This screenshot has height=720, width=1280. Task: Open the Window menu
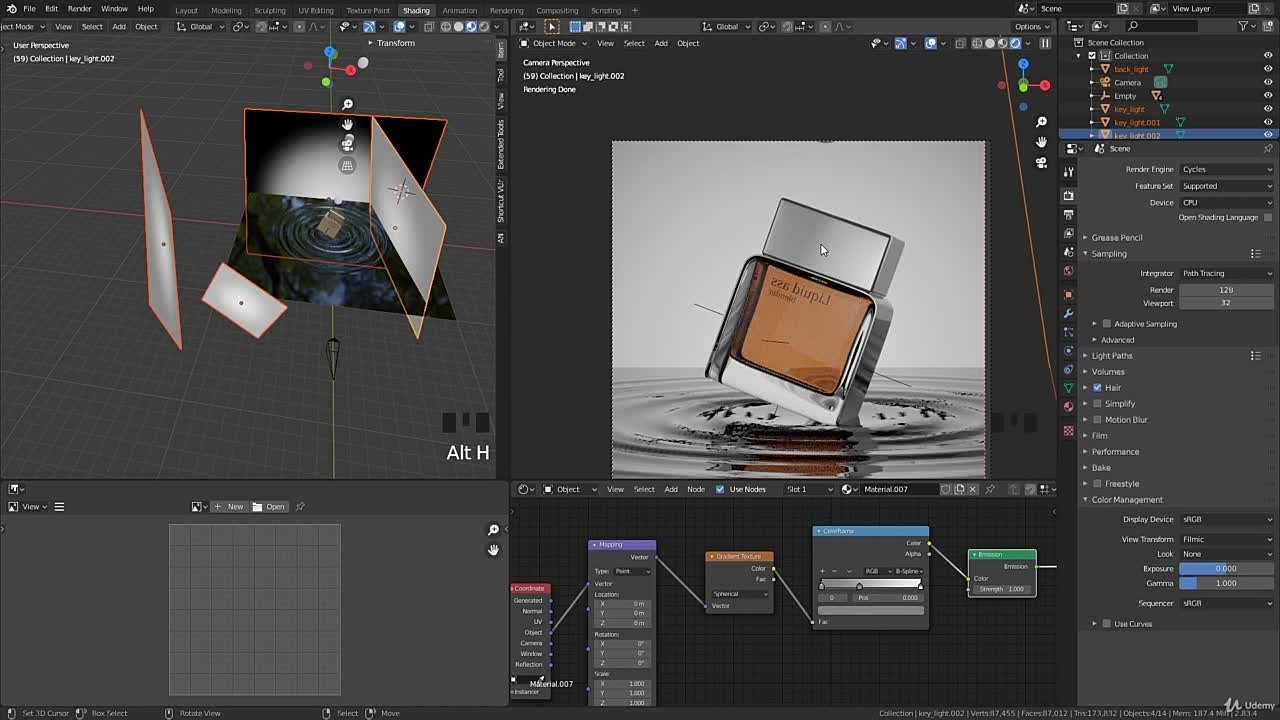[114, 9]
